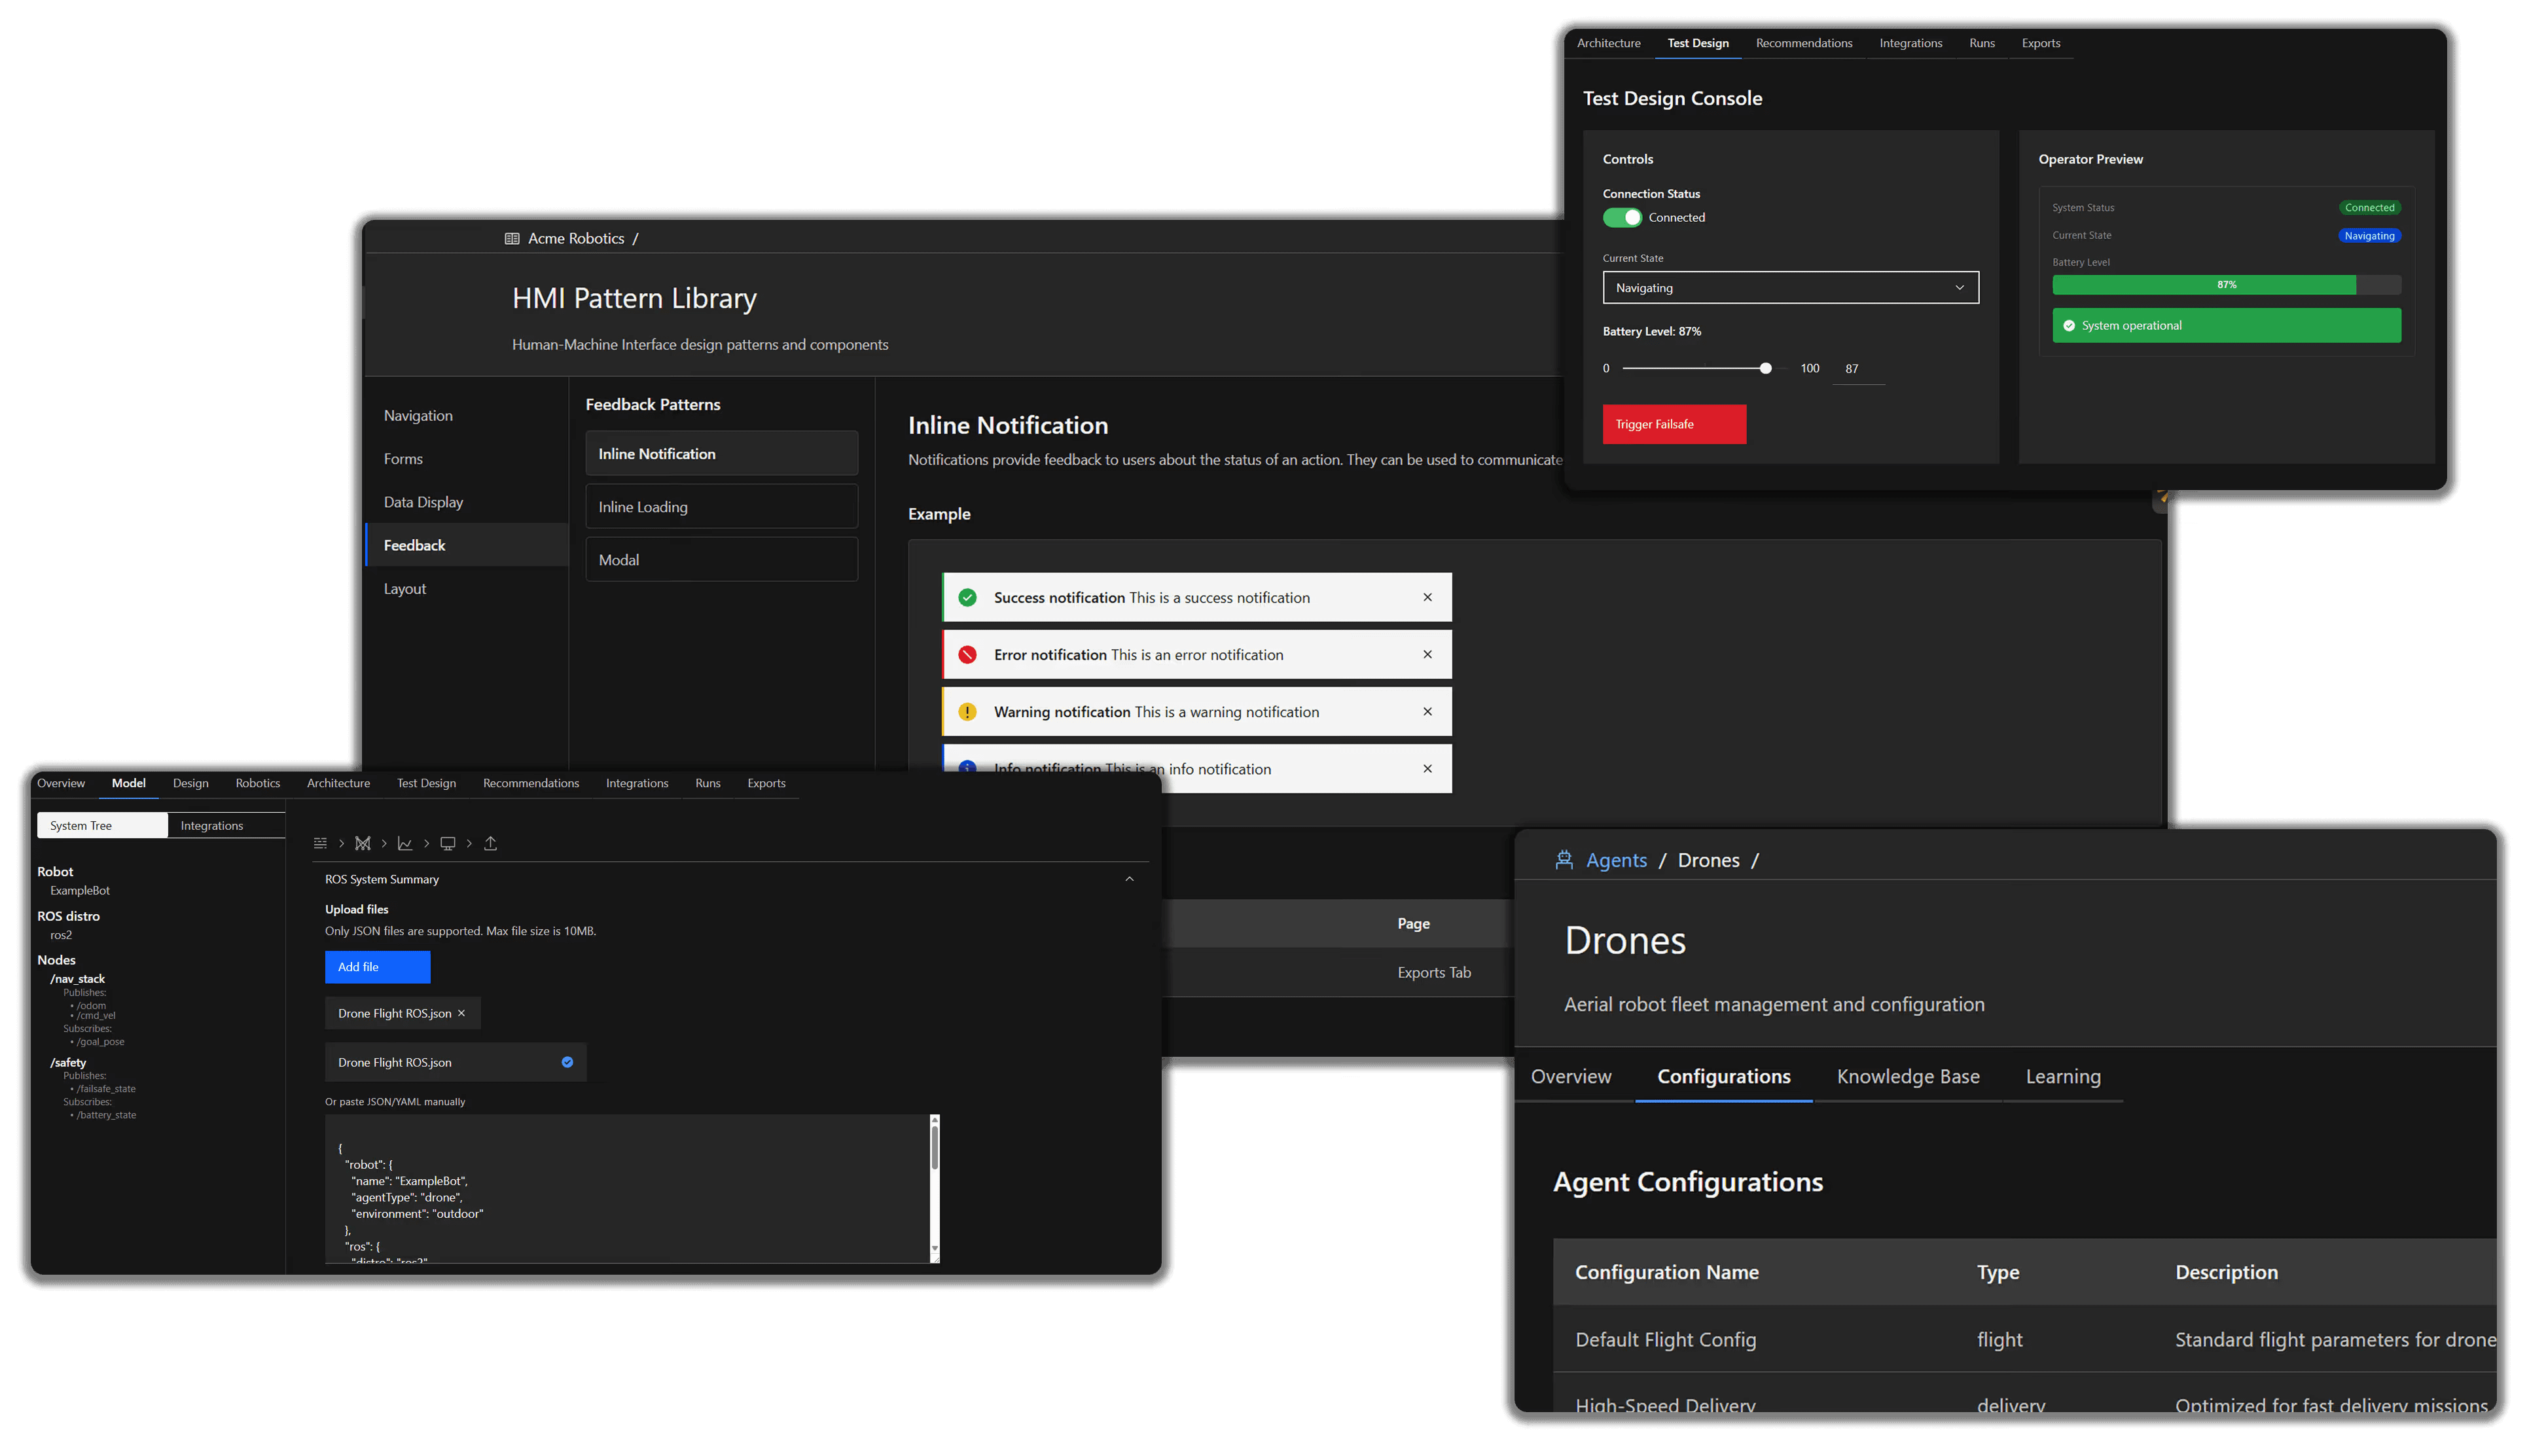
Task: Collapse the ROS System Summary section
Action: pyautogui.click(x=1129, y=879)
